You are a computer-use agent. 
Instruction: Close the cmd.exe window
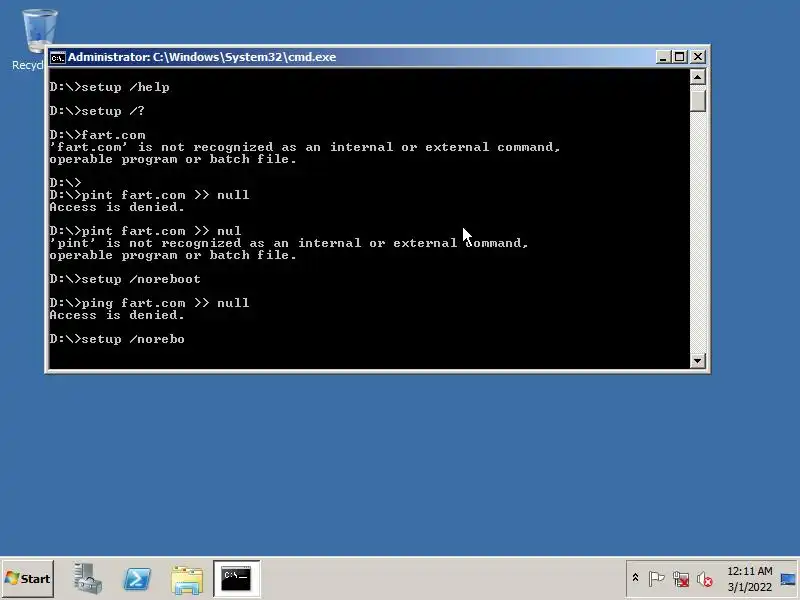[697, 57]
